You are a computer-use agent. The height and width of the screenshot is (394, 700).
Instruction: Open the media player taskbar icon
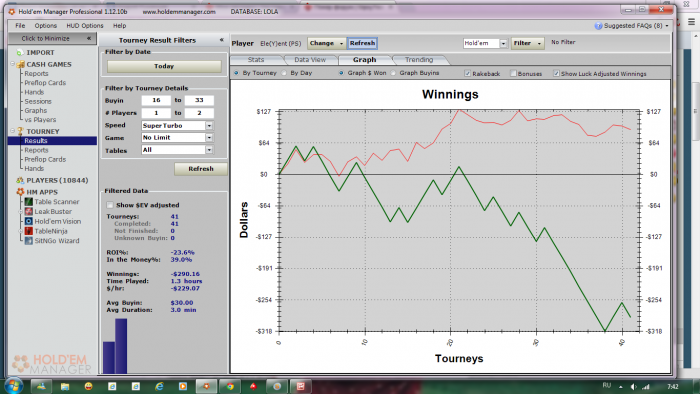[183, 386]
